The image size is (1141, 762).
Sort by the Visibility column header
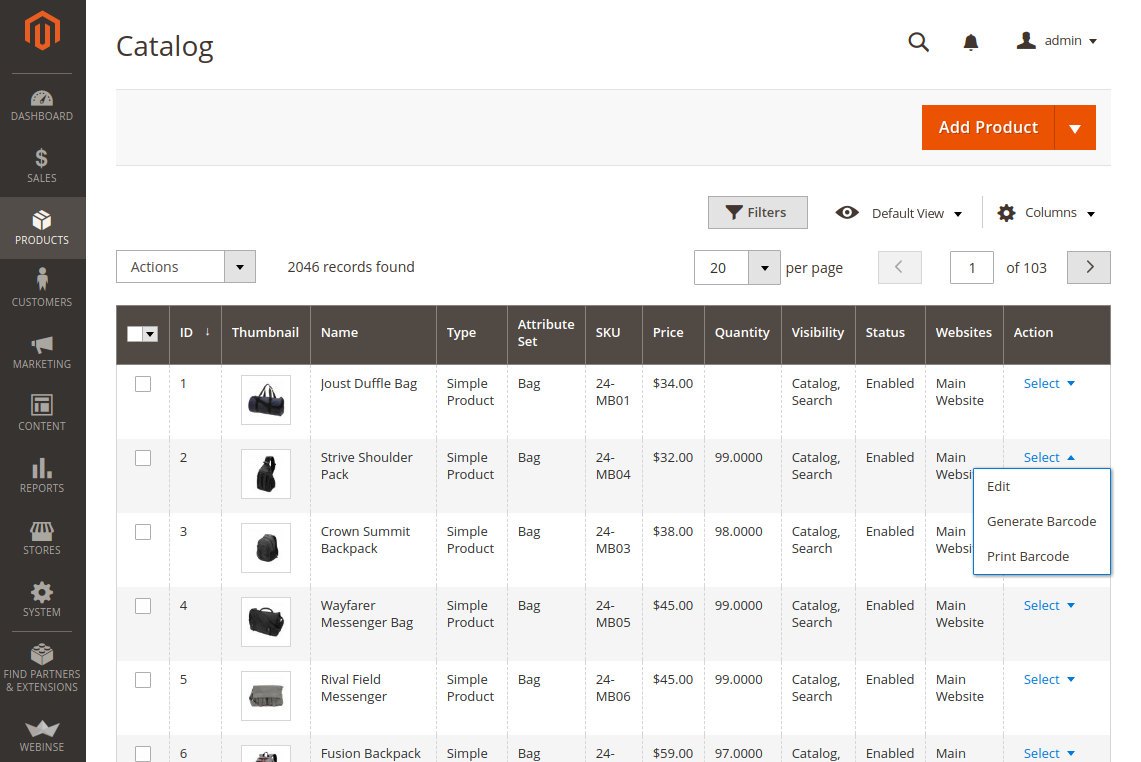pyautogui.click(x=818, y=333)
